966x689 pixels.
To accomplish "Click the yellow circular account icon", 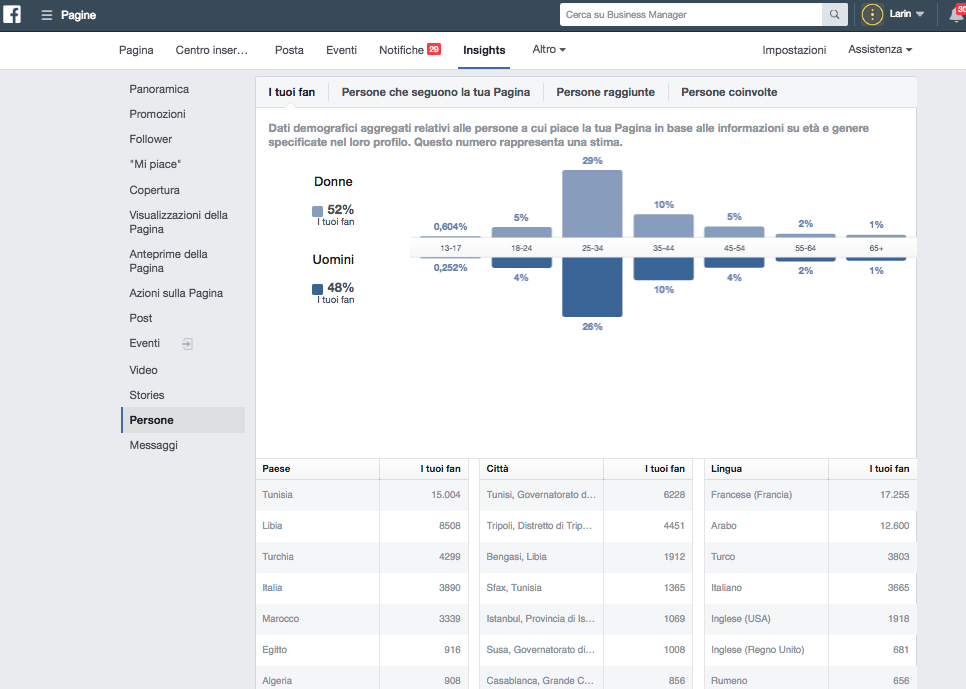I will (872, 14).
